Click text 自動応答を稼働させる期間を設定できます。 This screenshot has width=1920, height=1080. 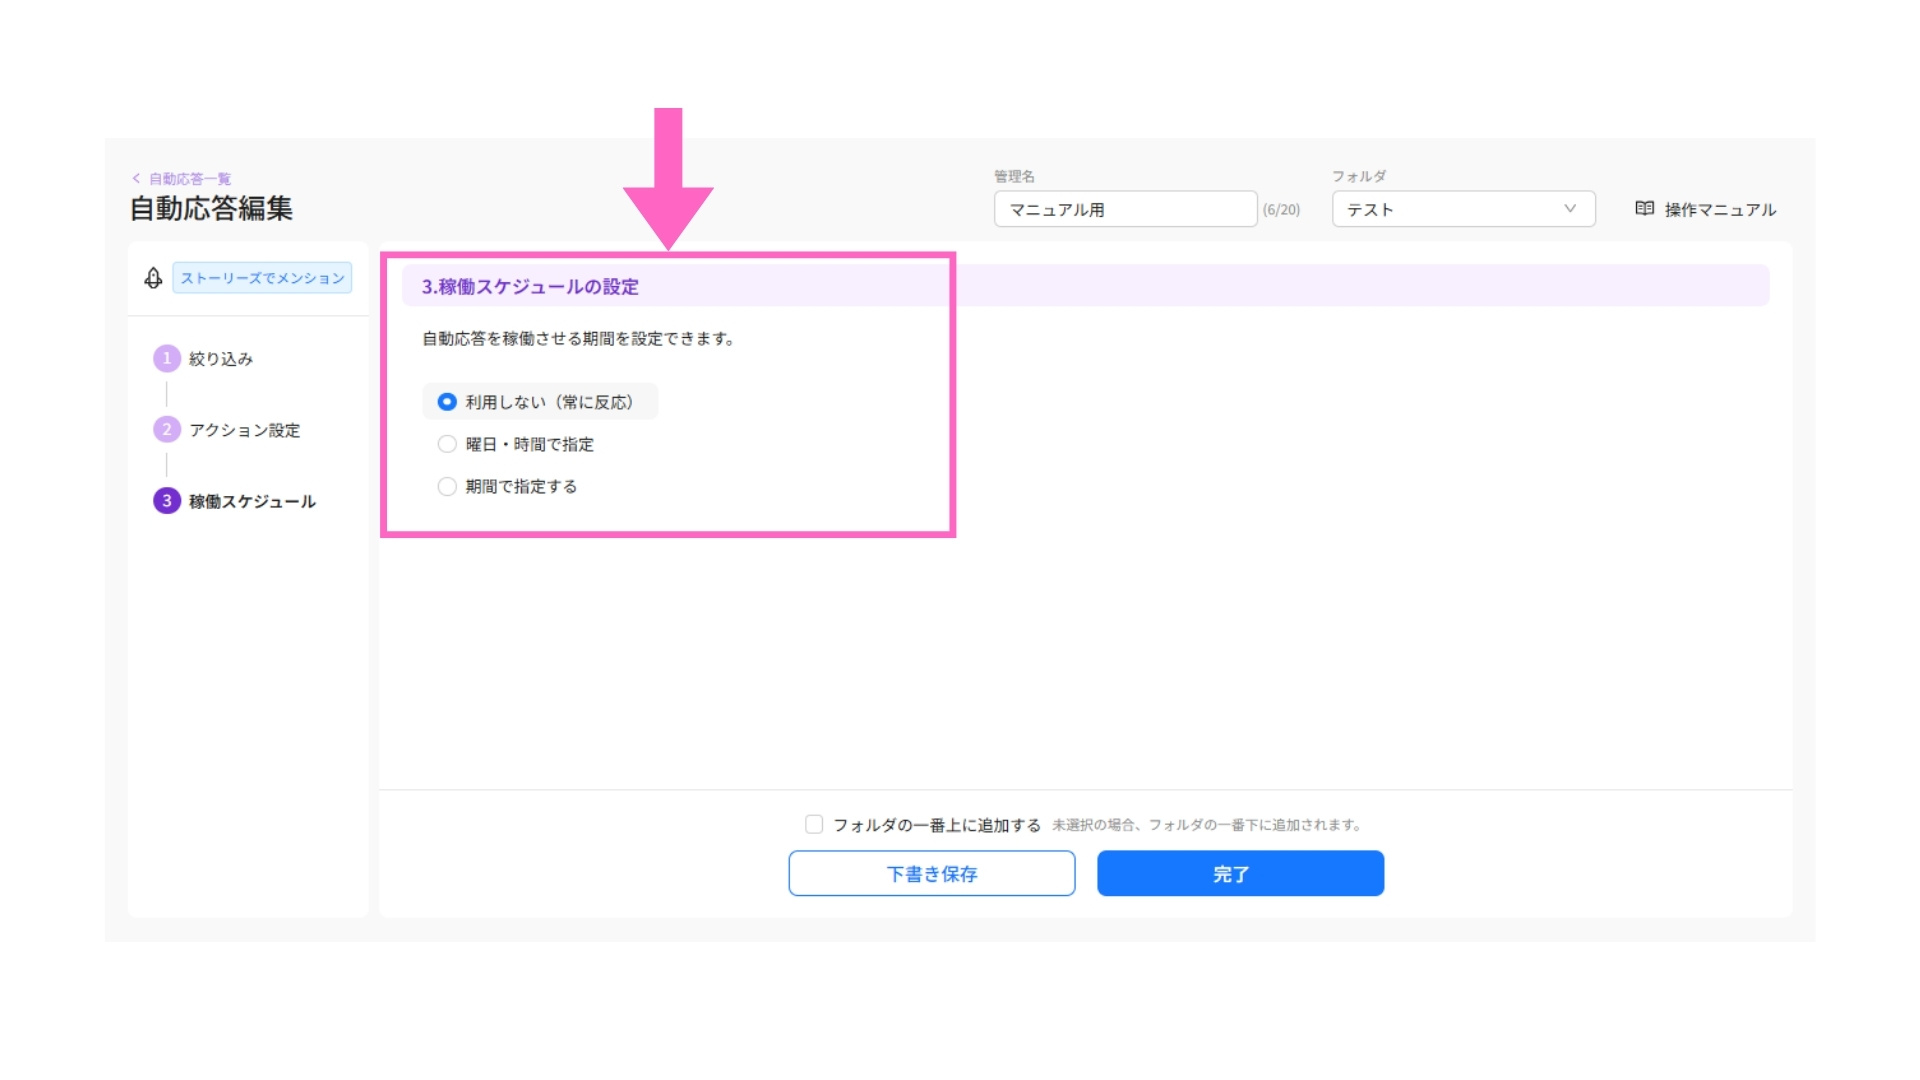579,339
